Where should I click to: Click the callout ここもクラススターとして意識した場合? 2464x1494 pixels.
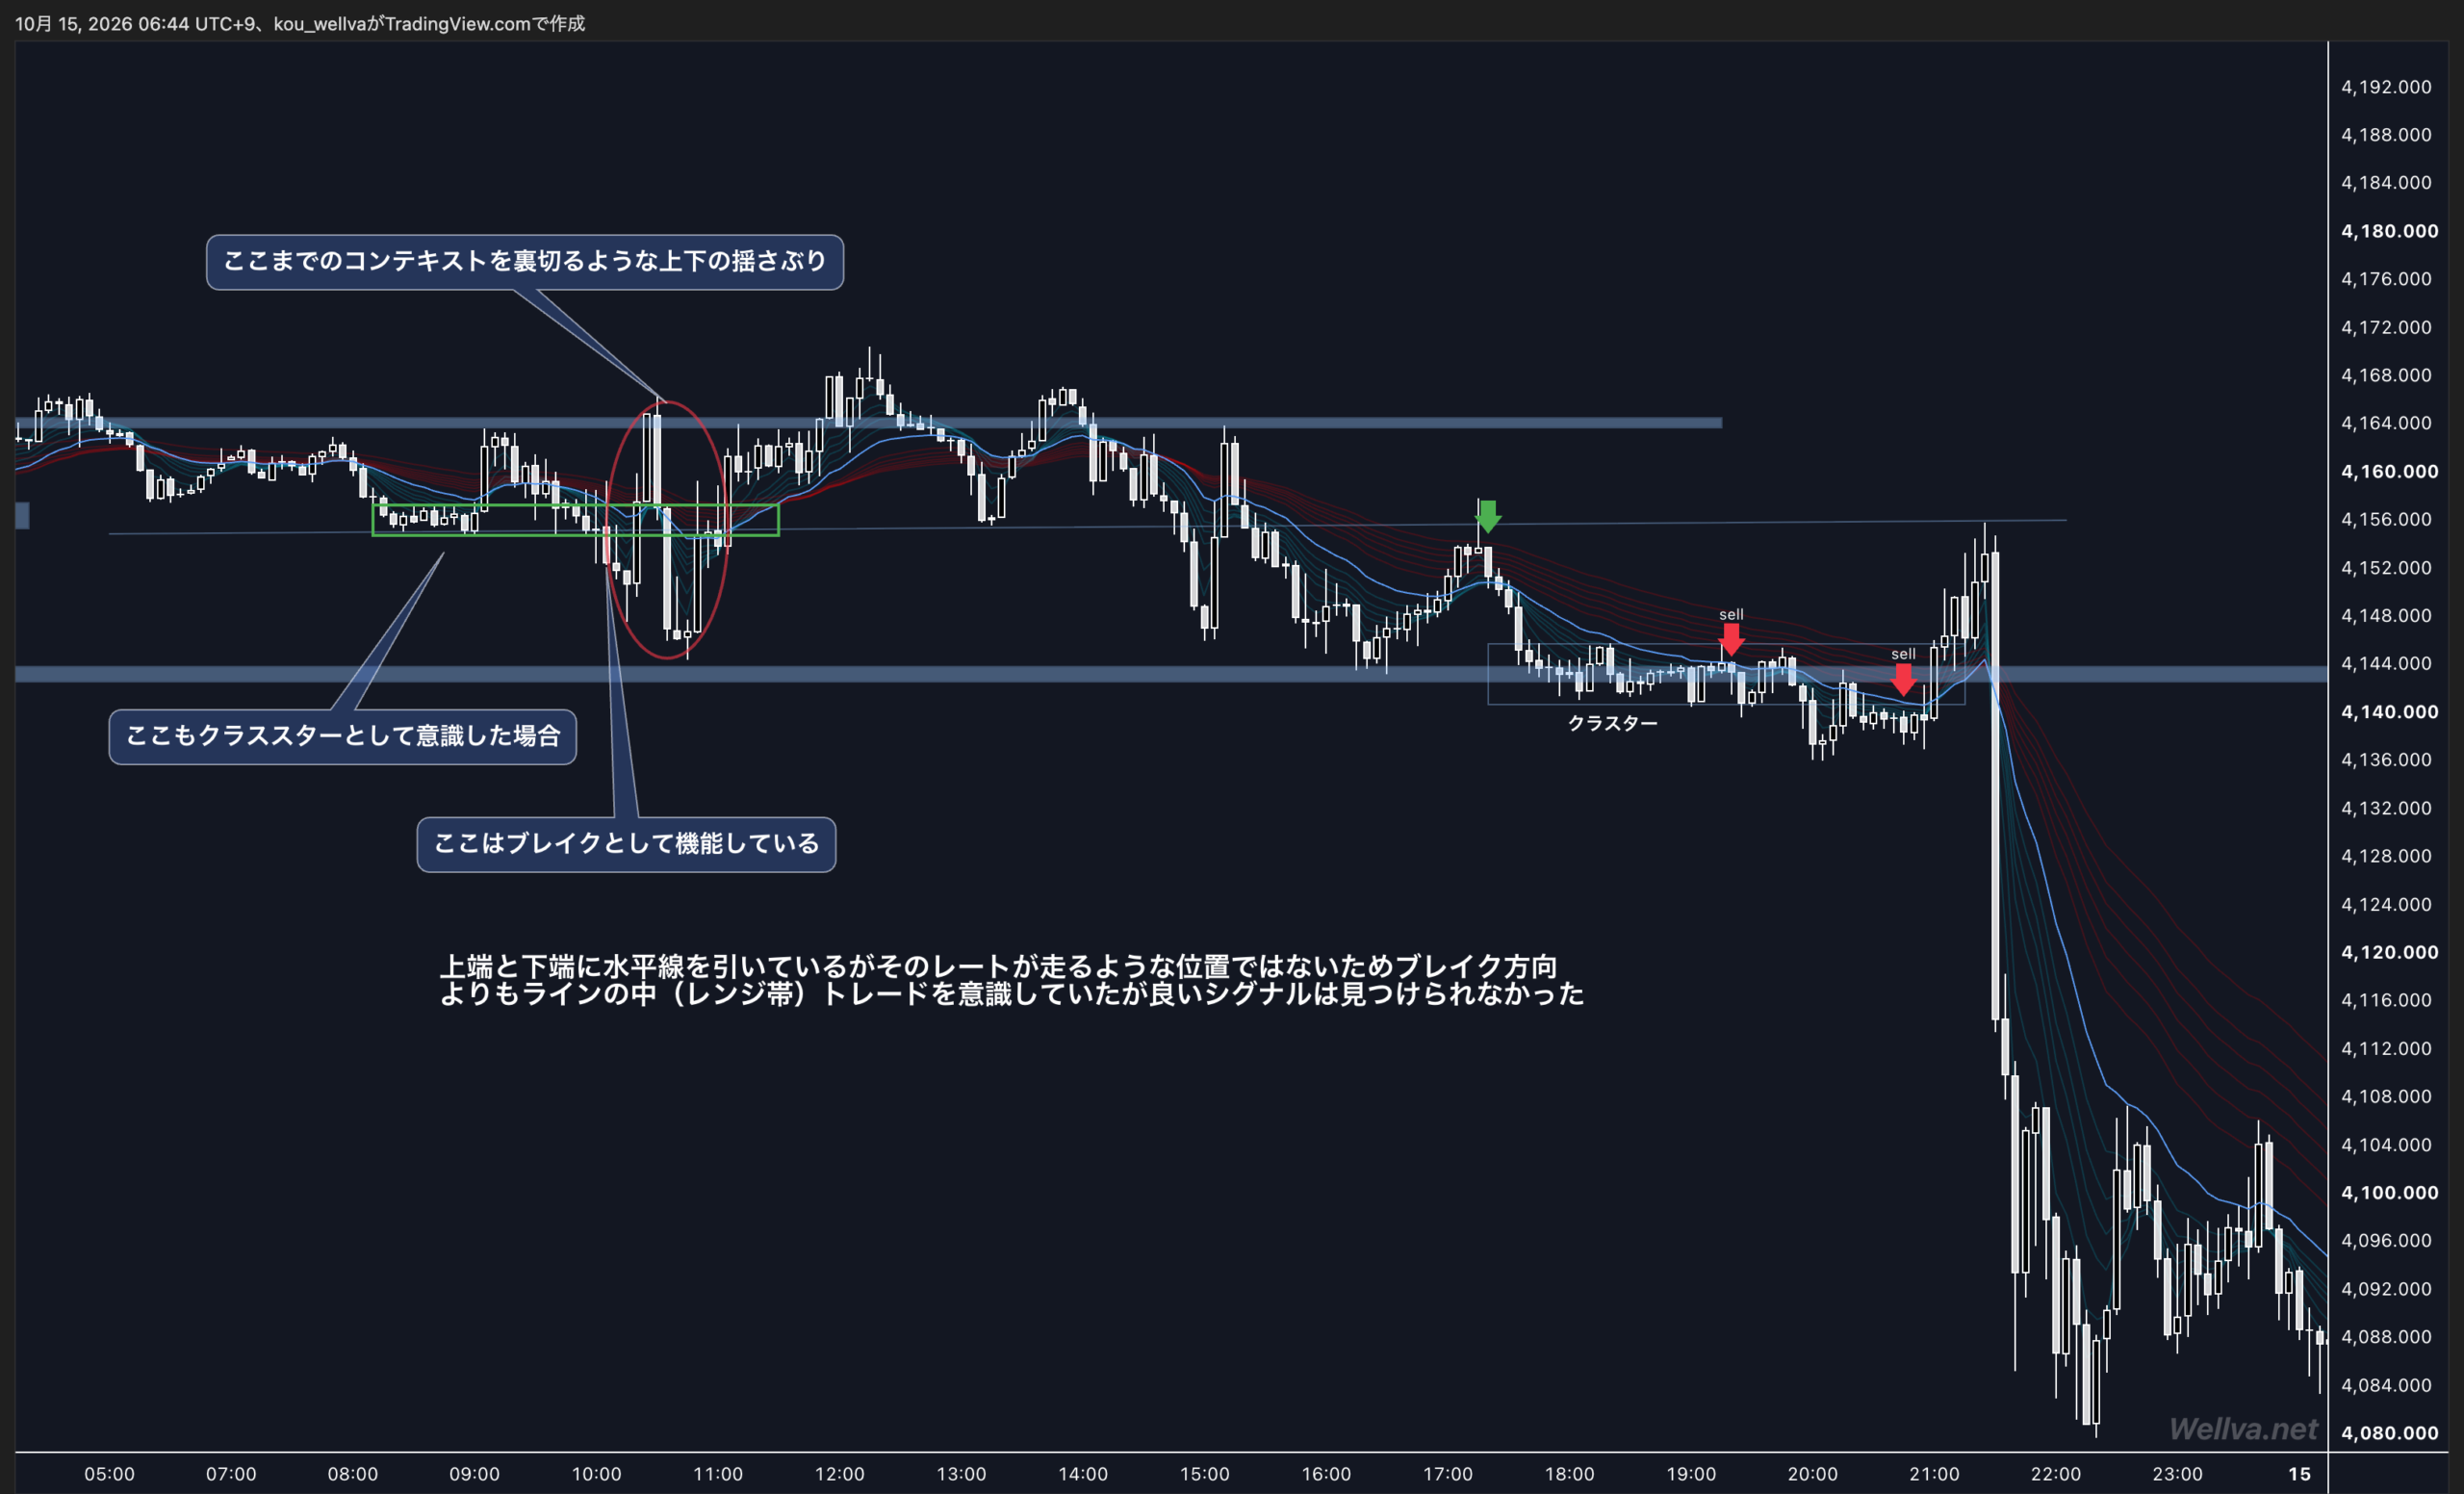point(342,737)
